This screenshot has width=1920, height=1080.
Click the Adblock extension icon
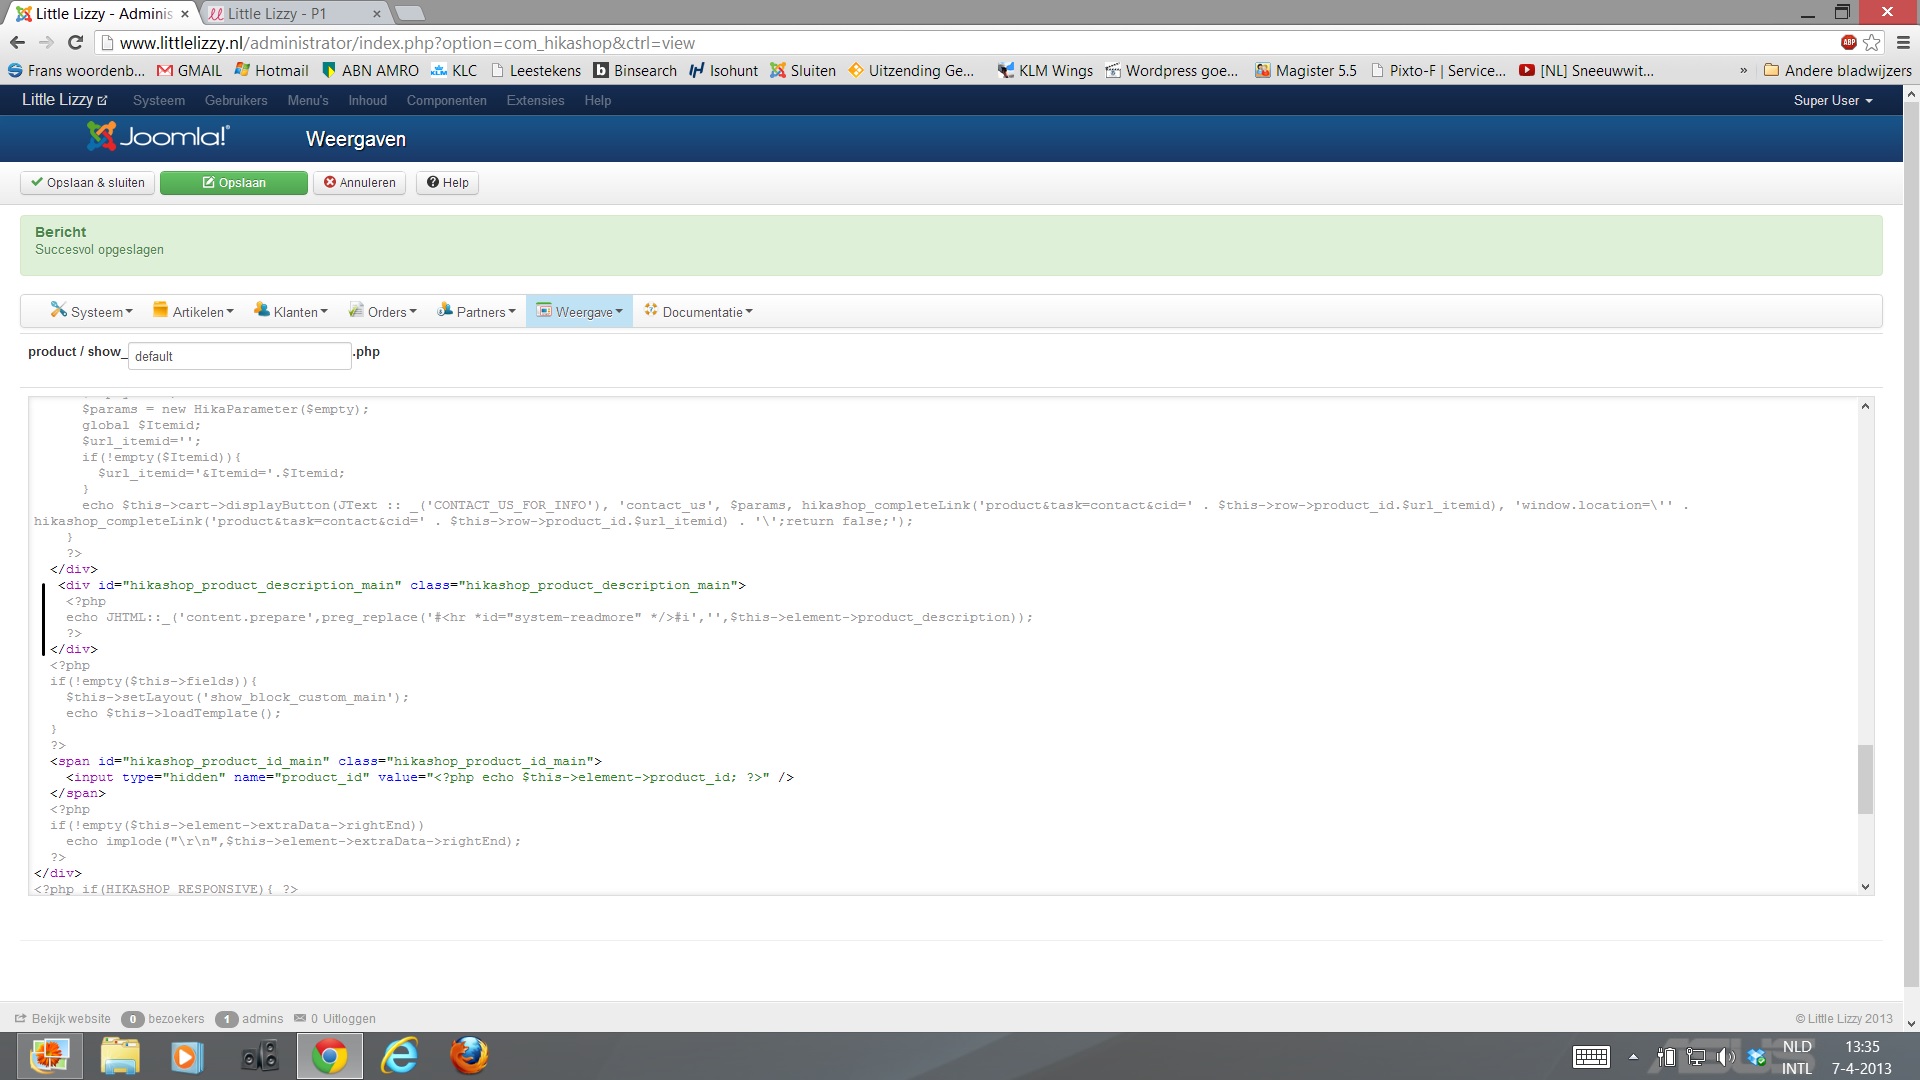[1849, 42]
